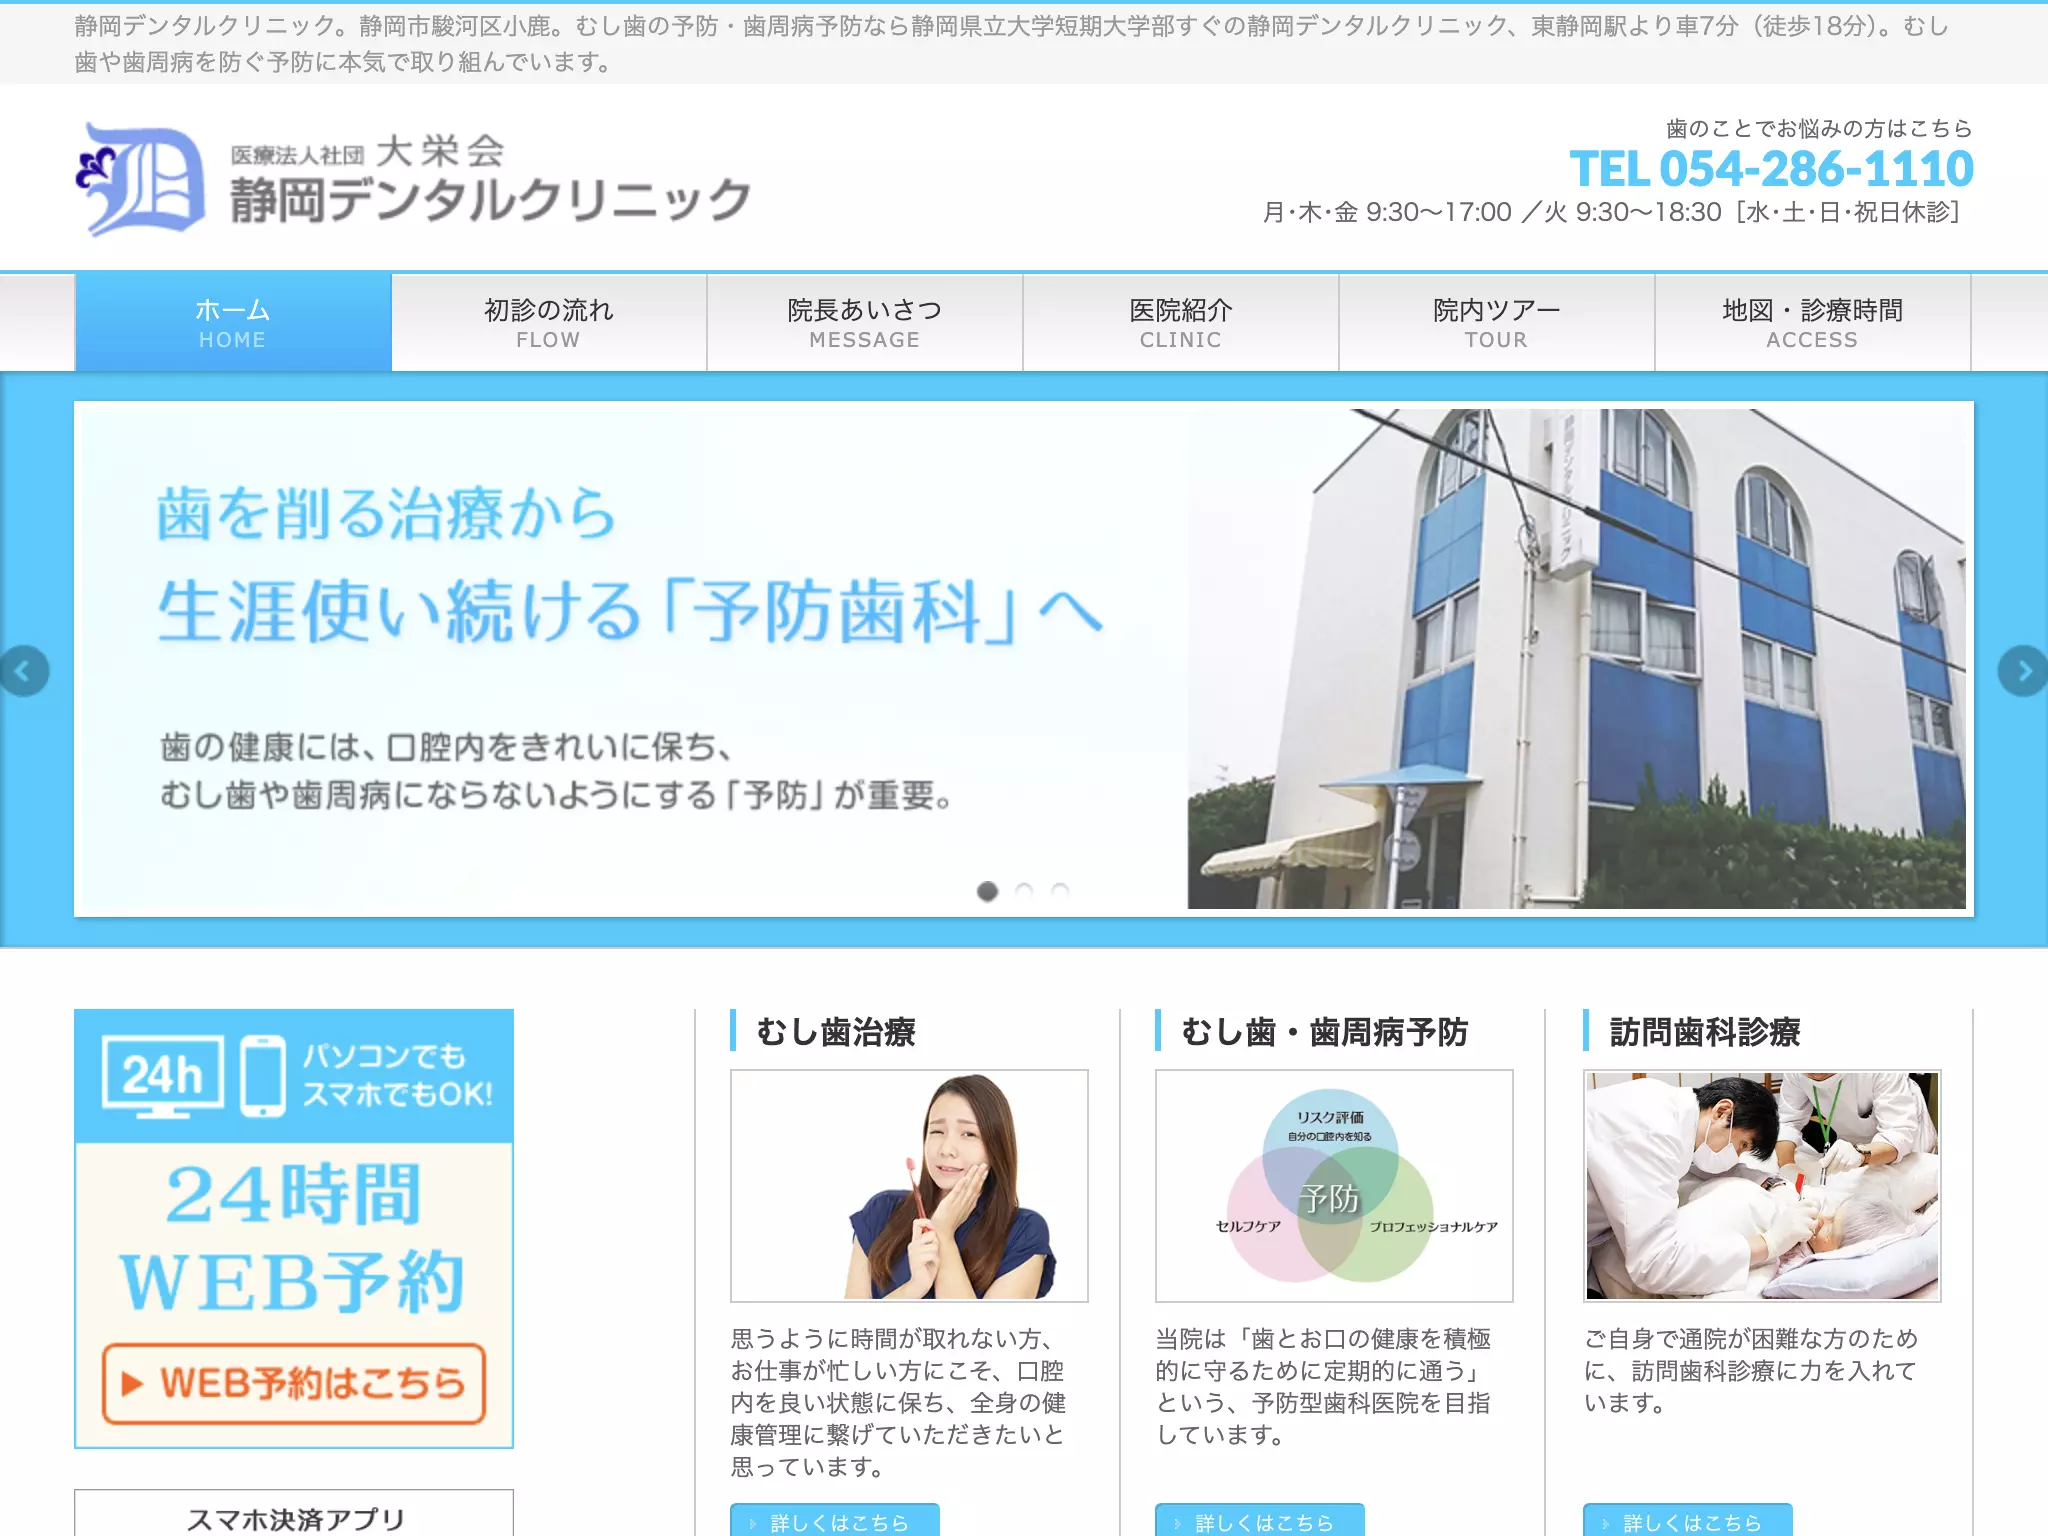Click the 訪問歯科診療 heading
The height and width of the screenshot is (1536, 2048).
pyautogui.click(x=1705, y=1031)
